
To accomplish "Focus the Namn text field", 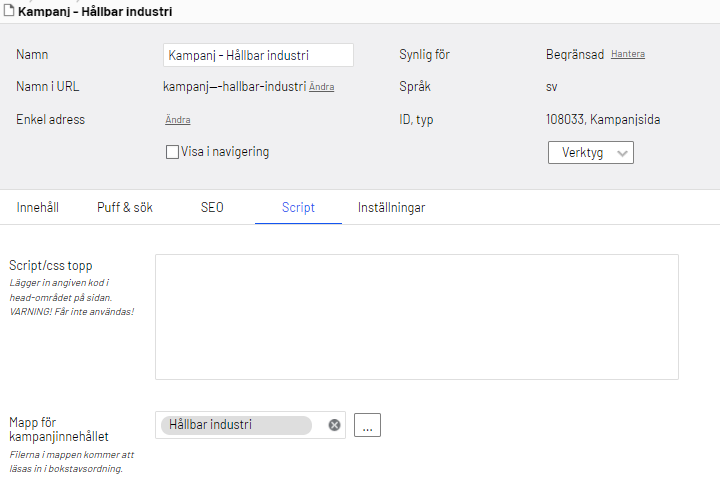I will point(258,55).
